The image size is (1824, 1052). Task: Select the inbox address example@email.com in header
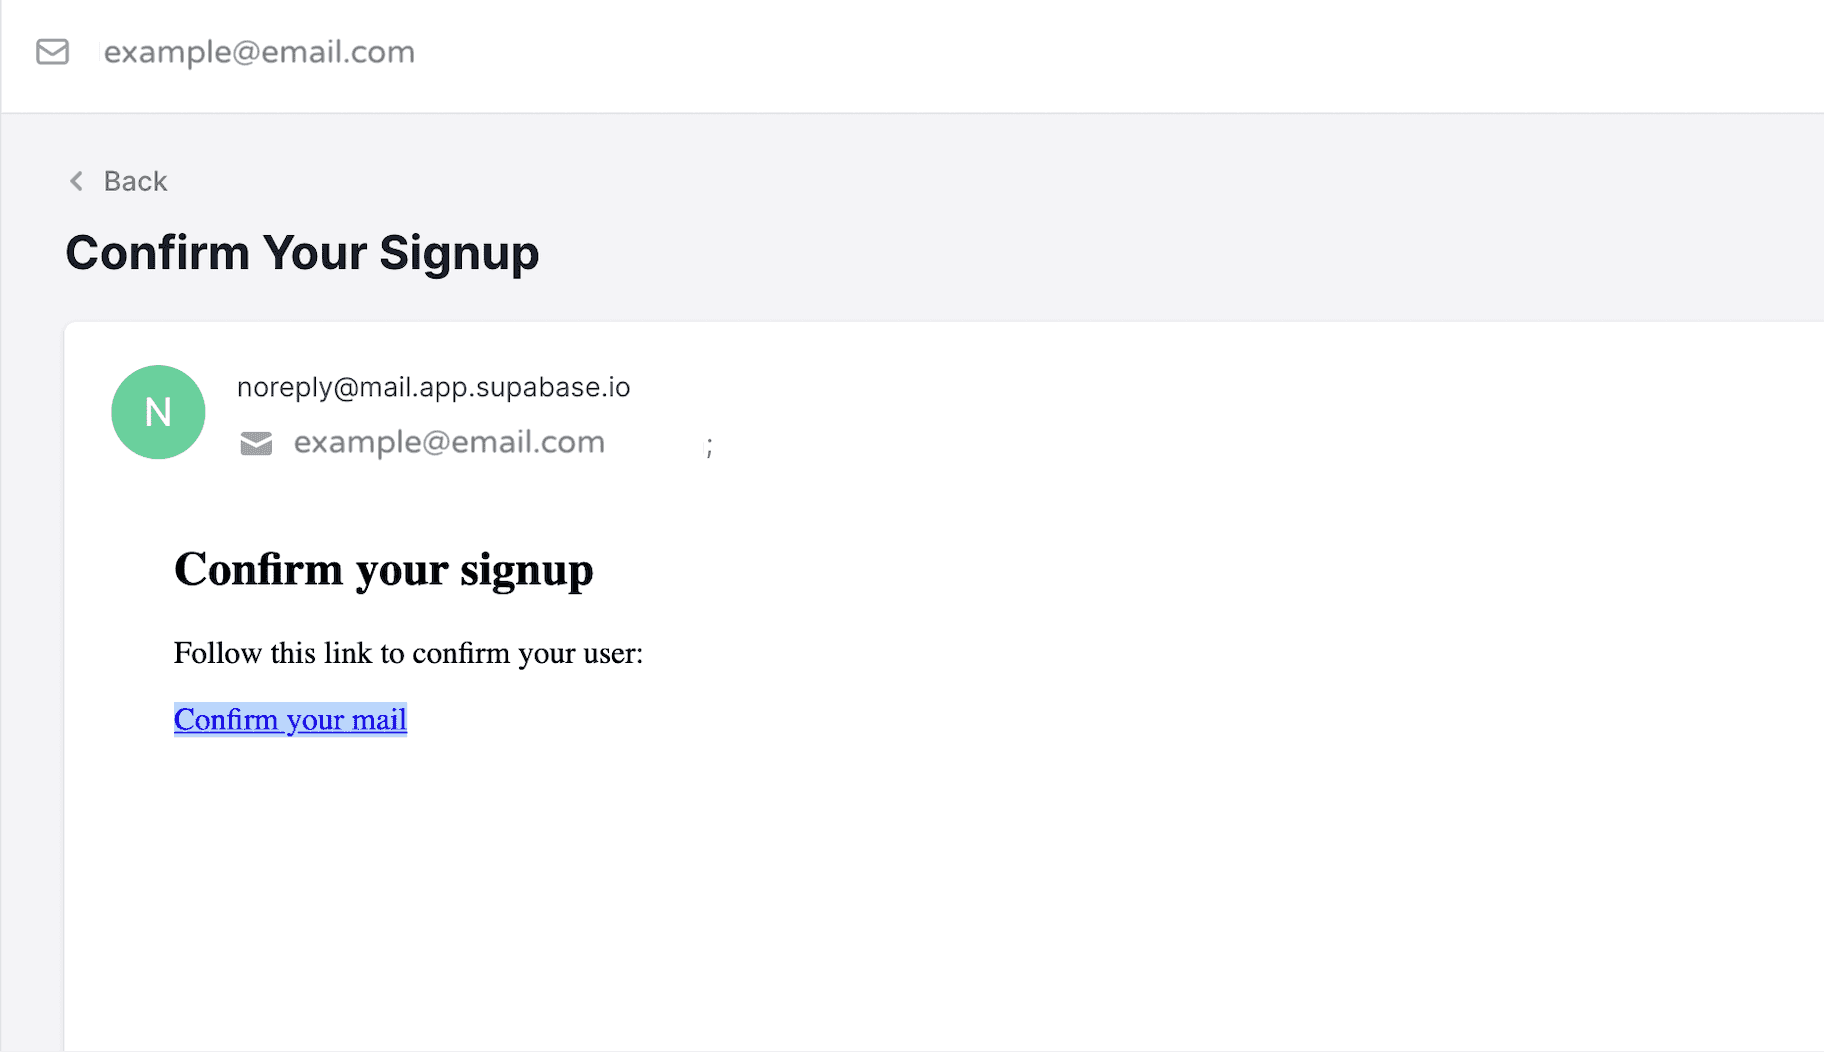point(259,52)
